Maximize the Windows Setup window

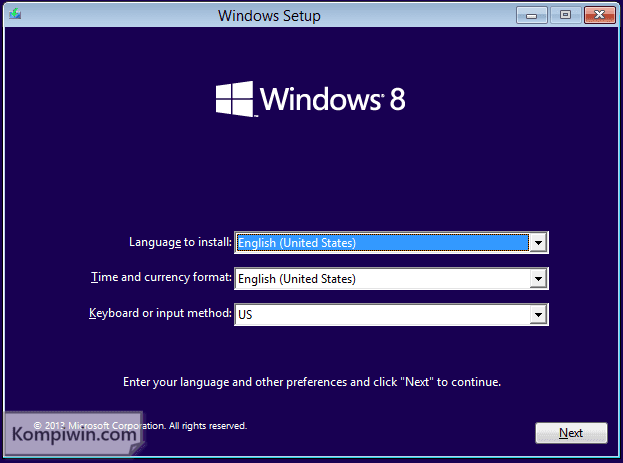click(x=565, y=15)
